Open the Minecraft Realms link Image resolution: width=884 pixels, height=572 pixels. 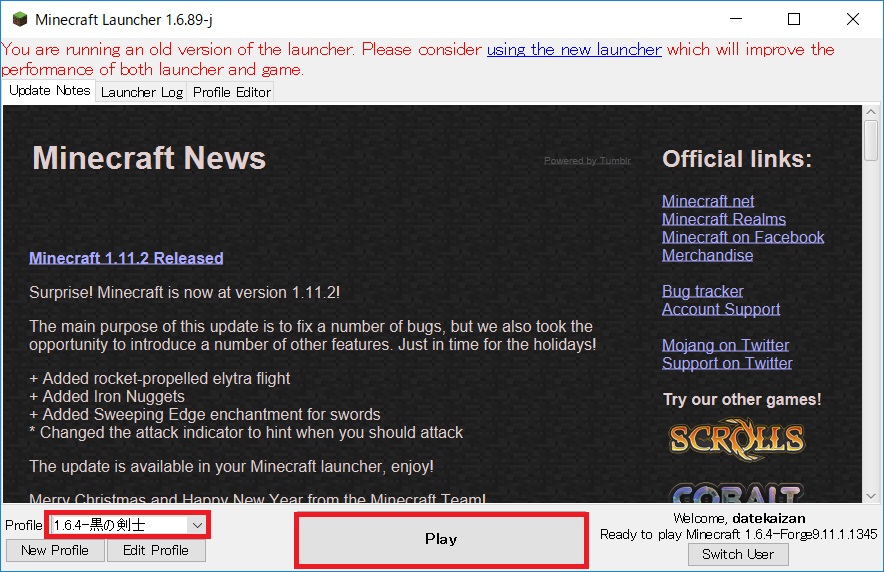pyautogui.click(x=724, y=219)
